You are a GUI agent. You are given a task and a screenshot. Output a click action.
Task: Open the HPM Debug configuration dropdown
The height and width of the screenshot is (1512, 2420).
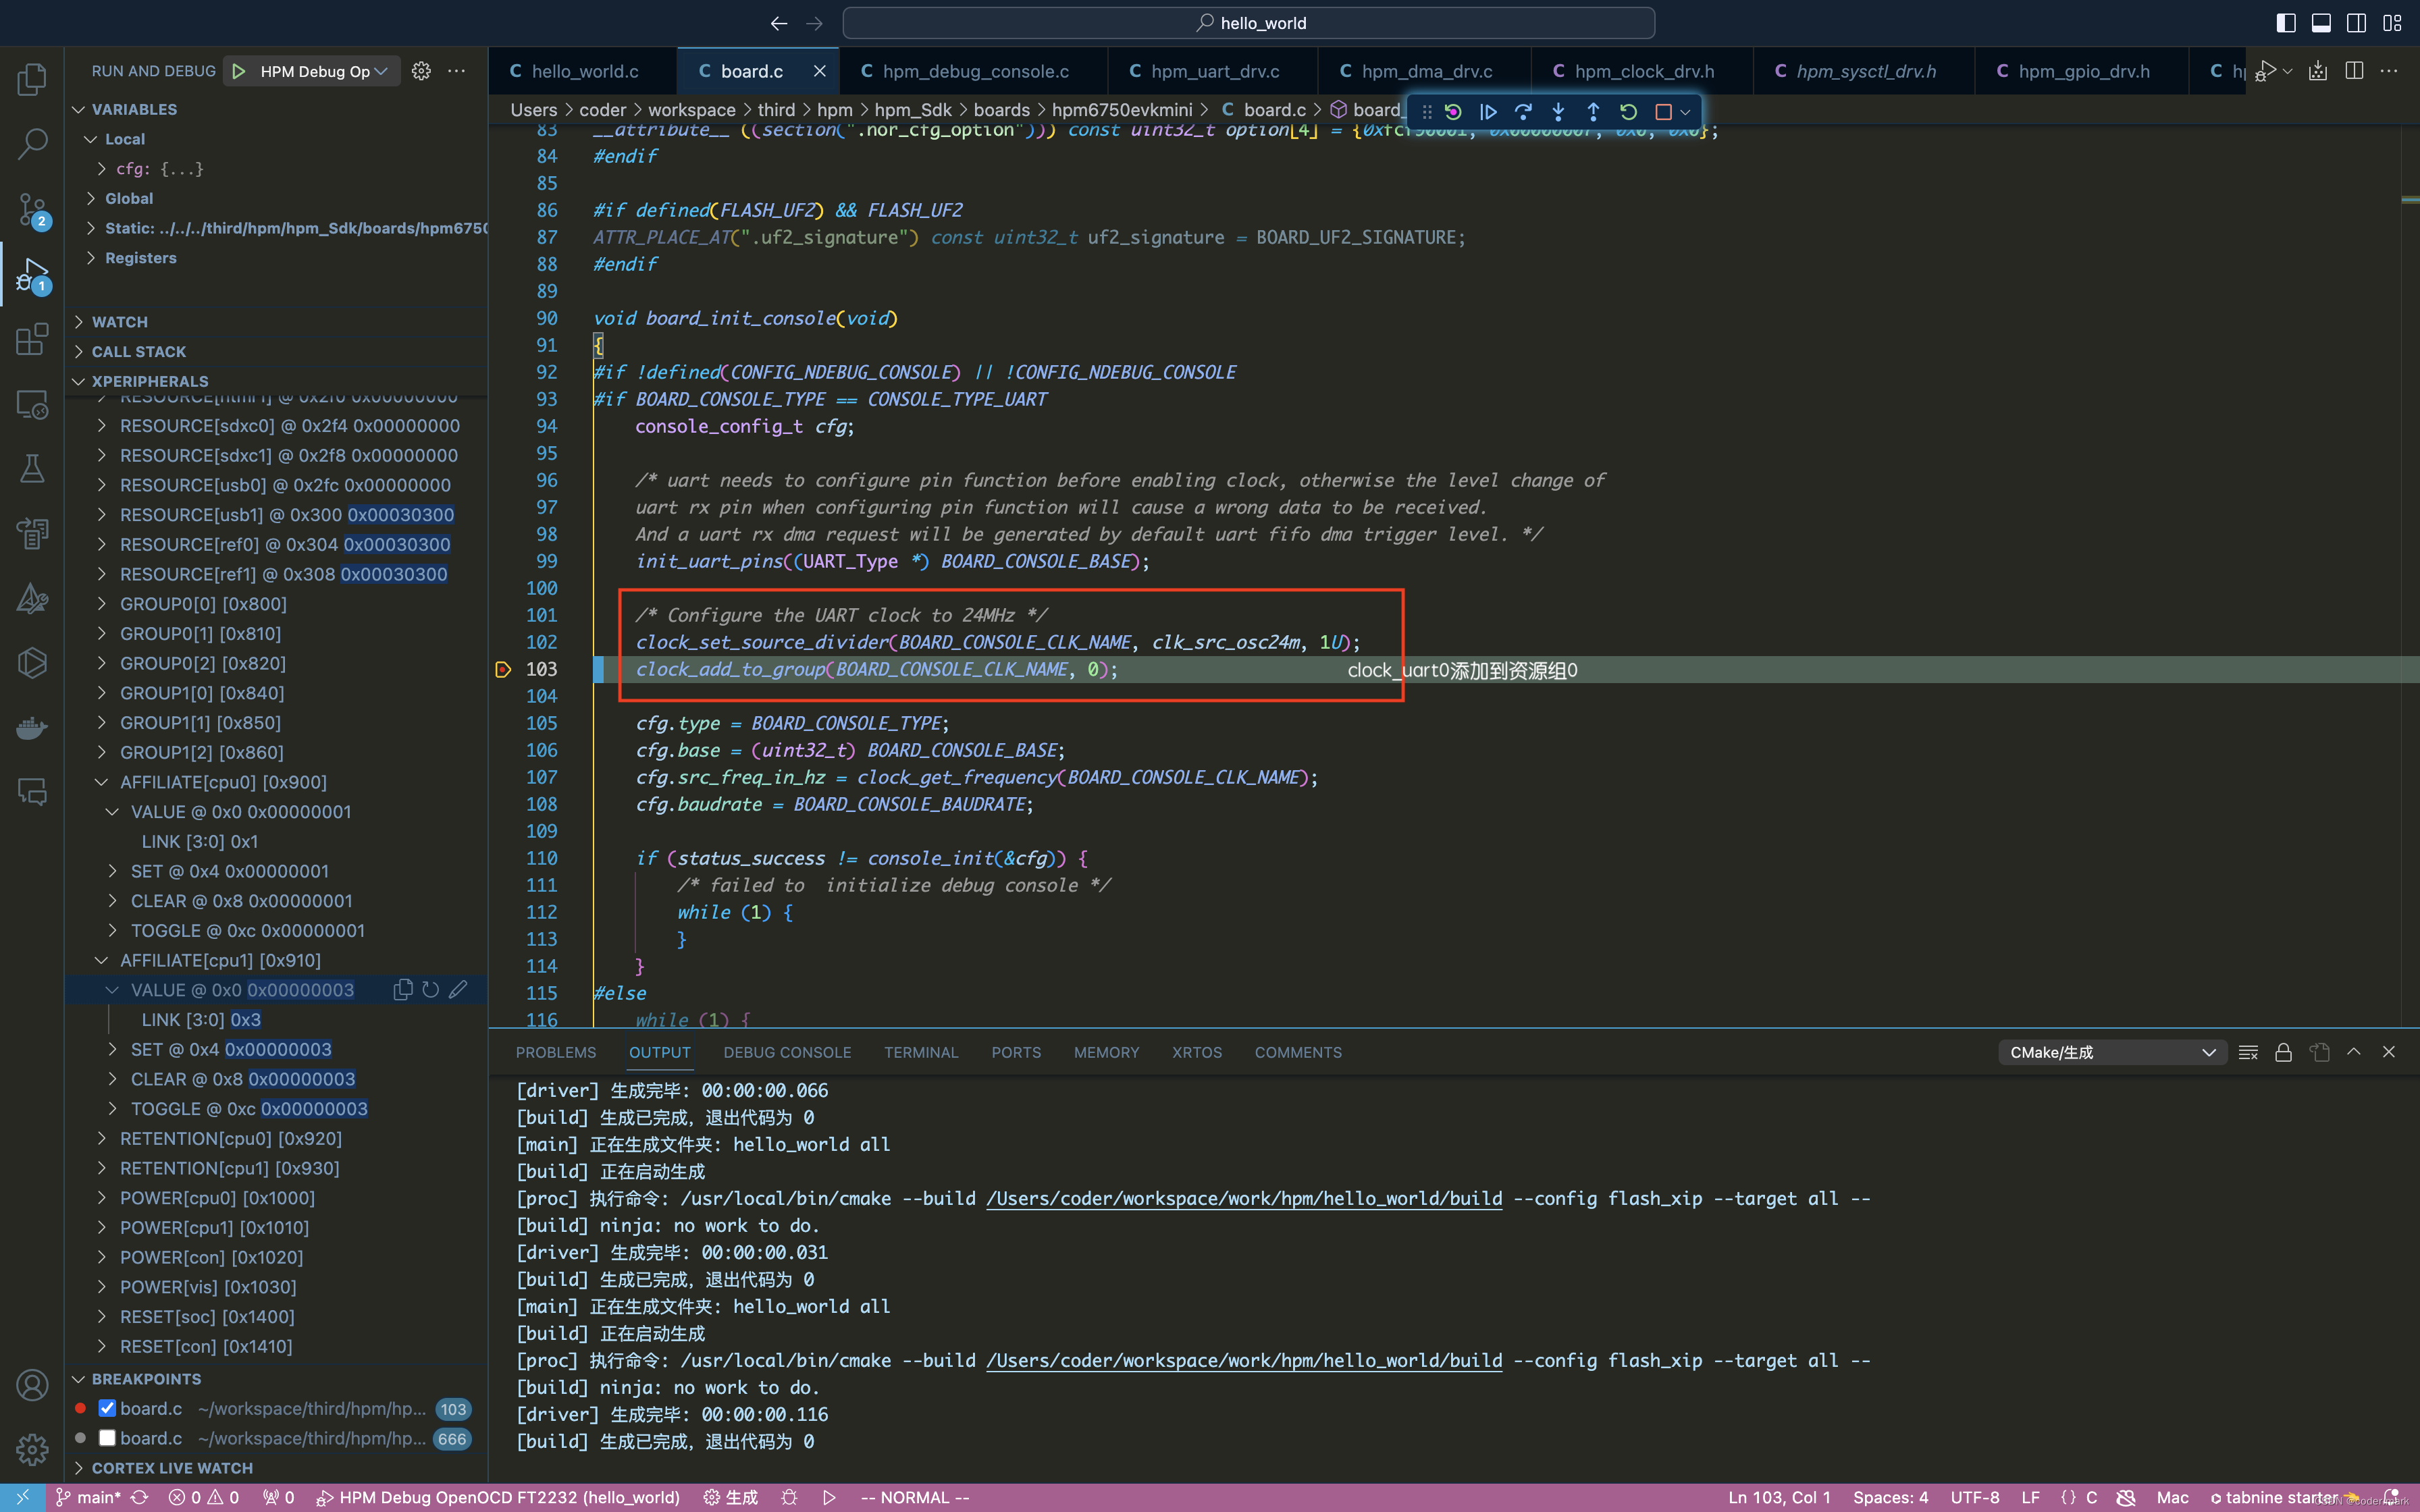[x=323, y=71]
